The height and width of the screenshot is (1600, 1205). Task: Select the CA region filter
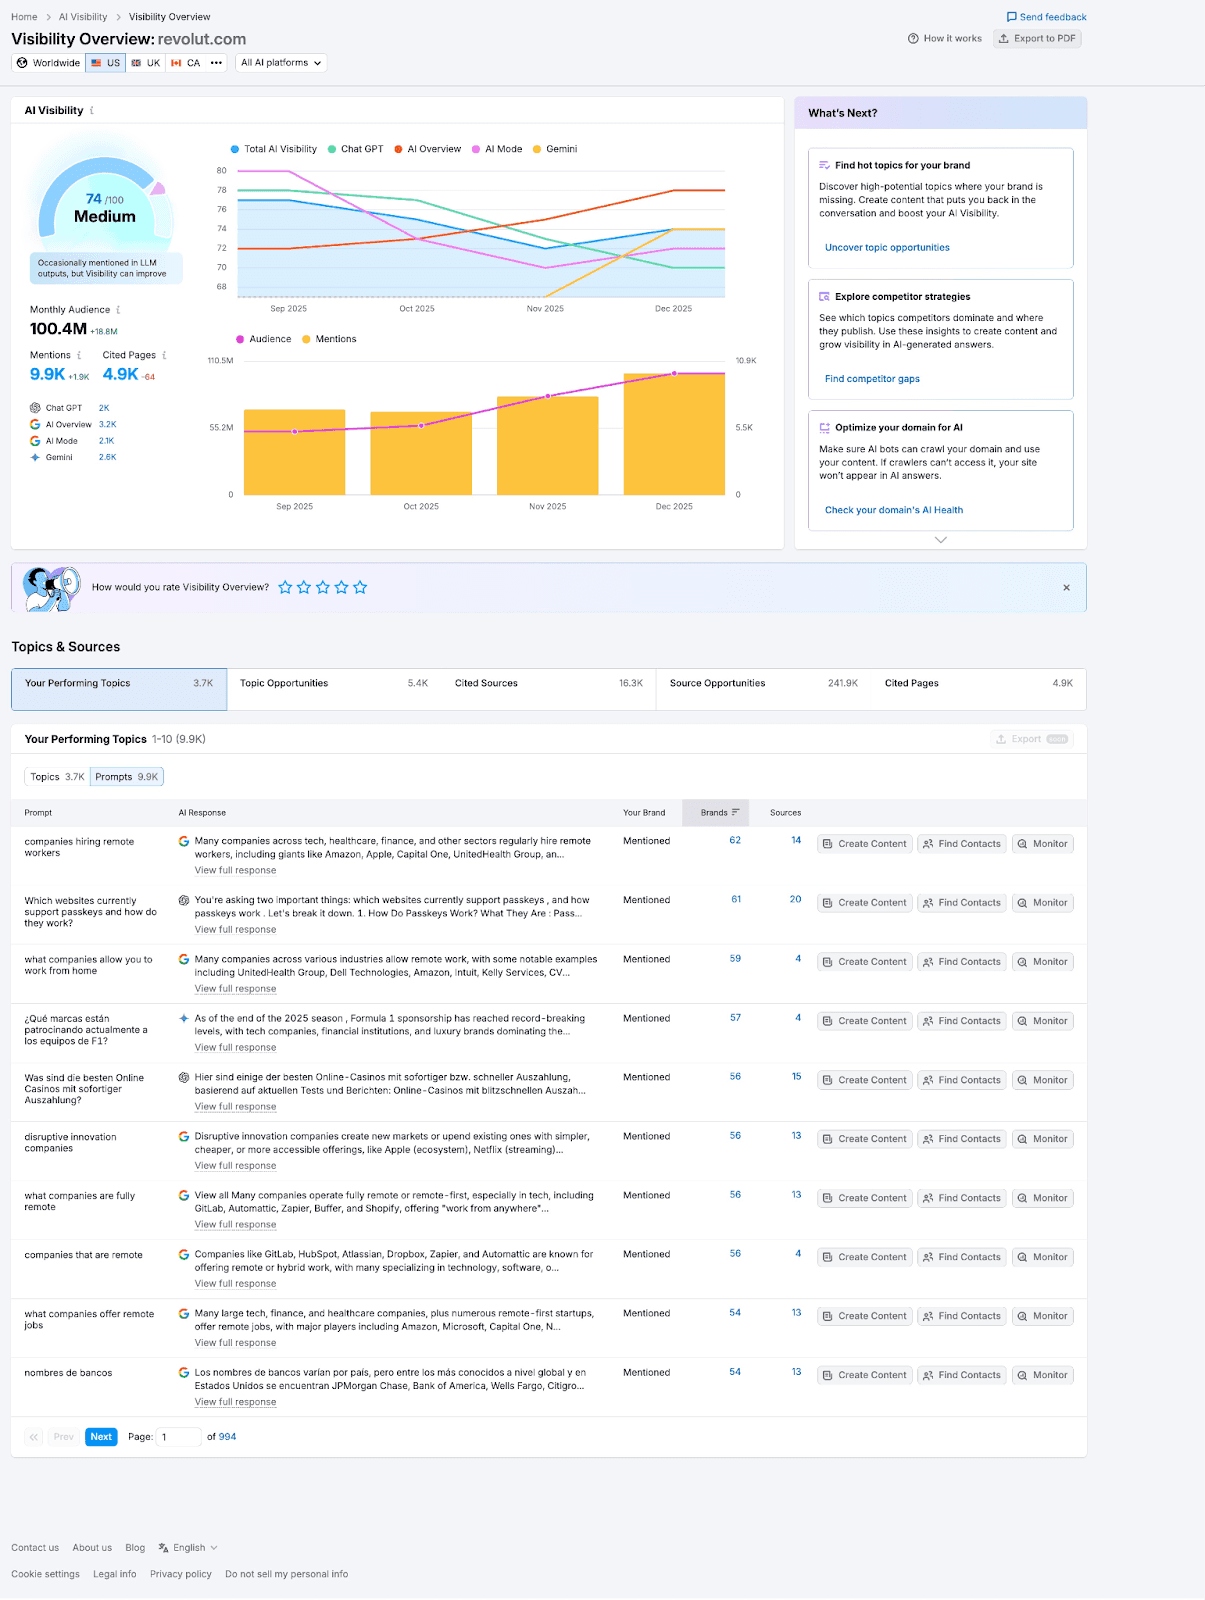[185, 63]
